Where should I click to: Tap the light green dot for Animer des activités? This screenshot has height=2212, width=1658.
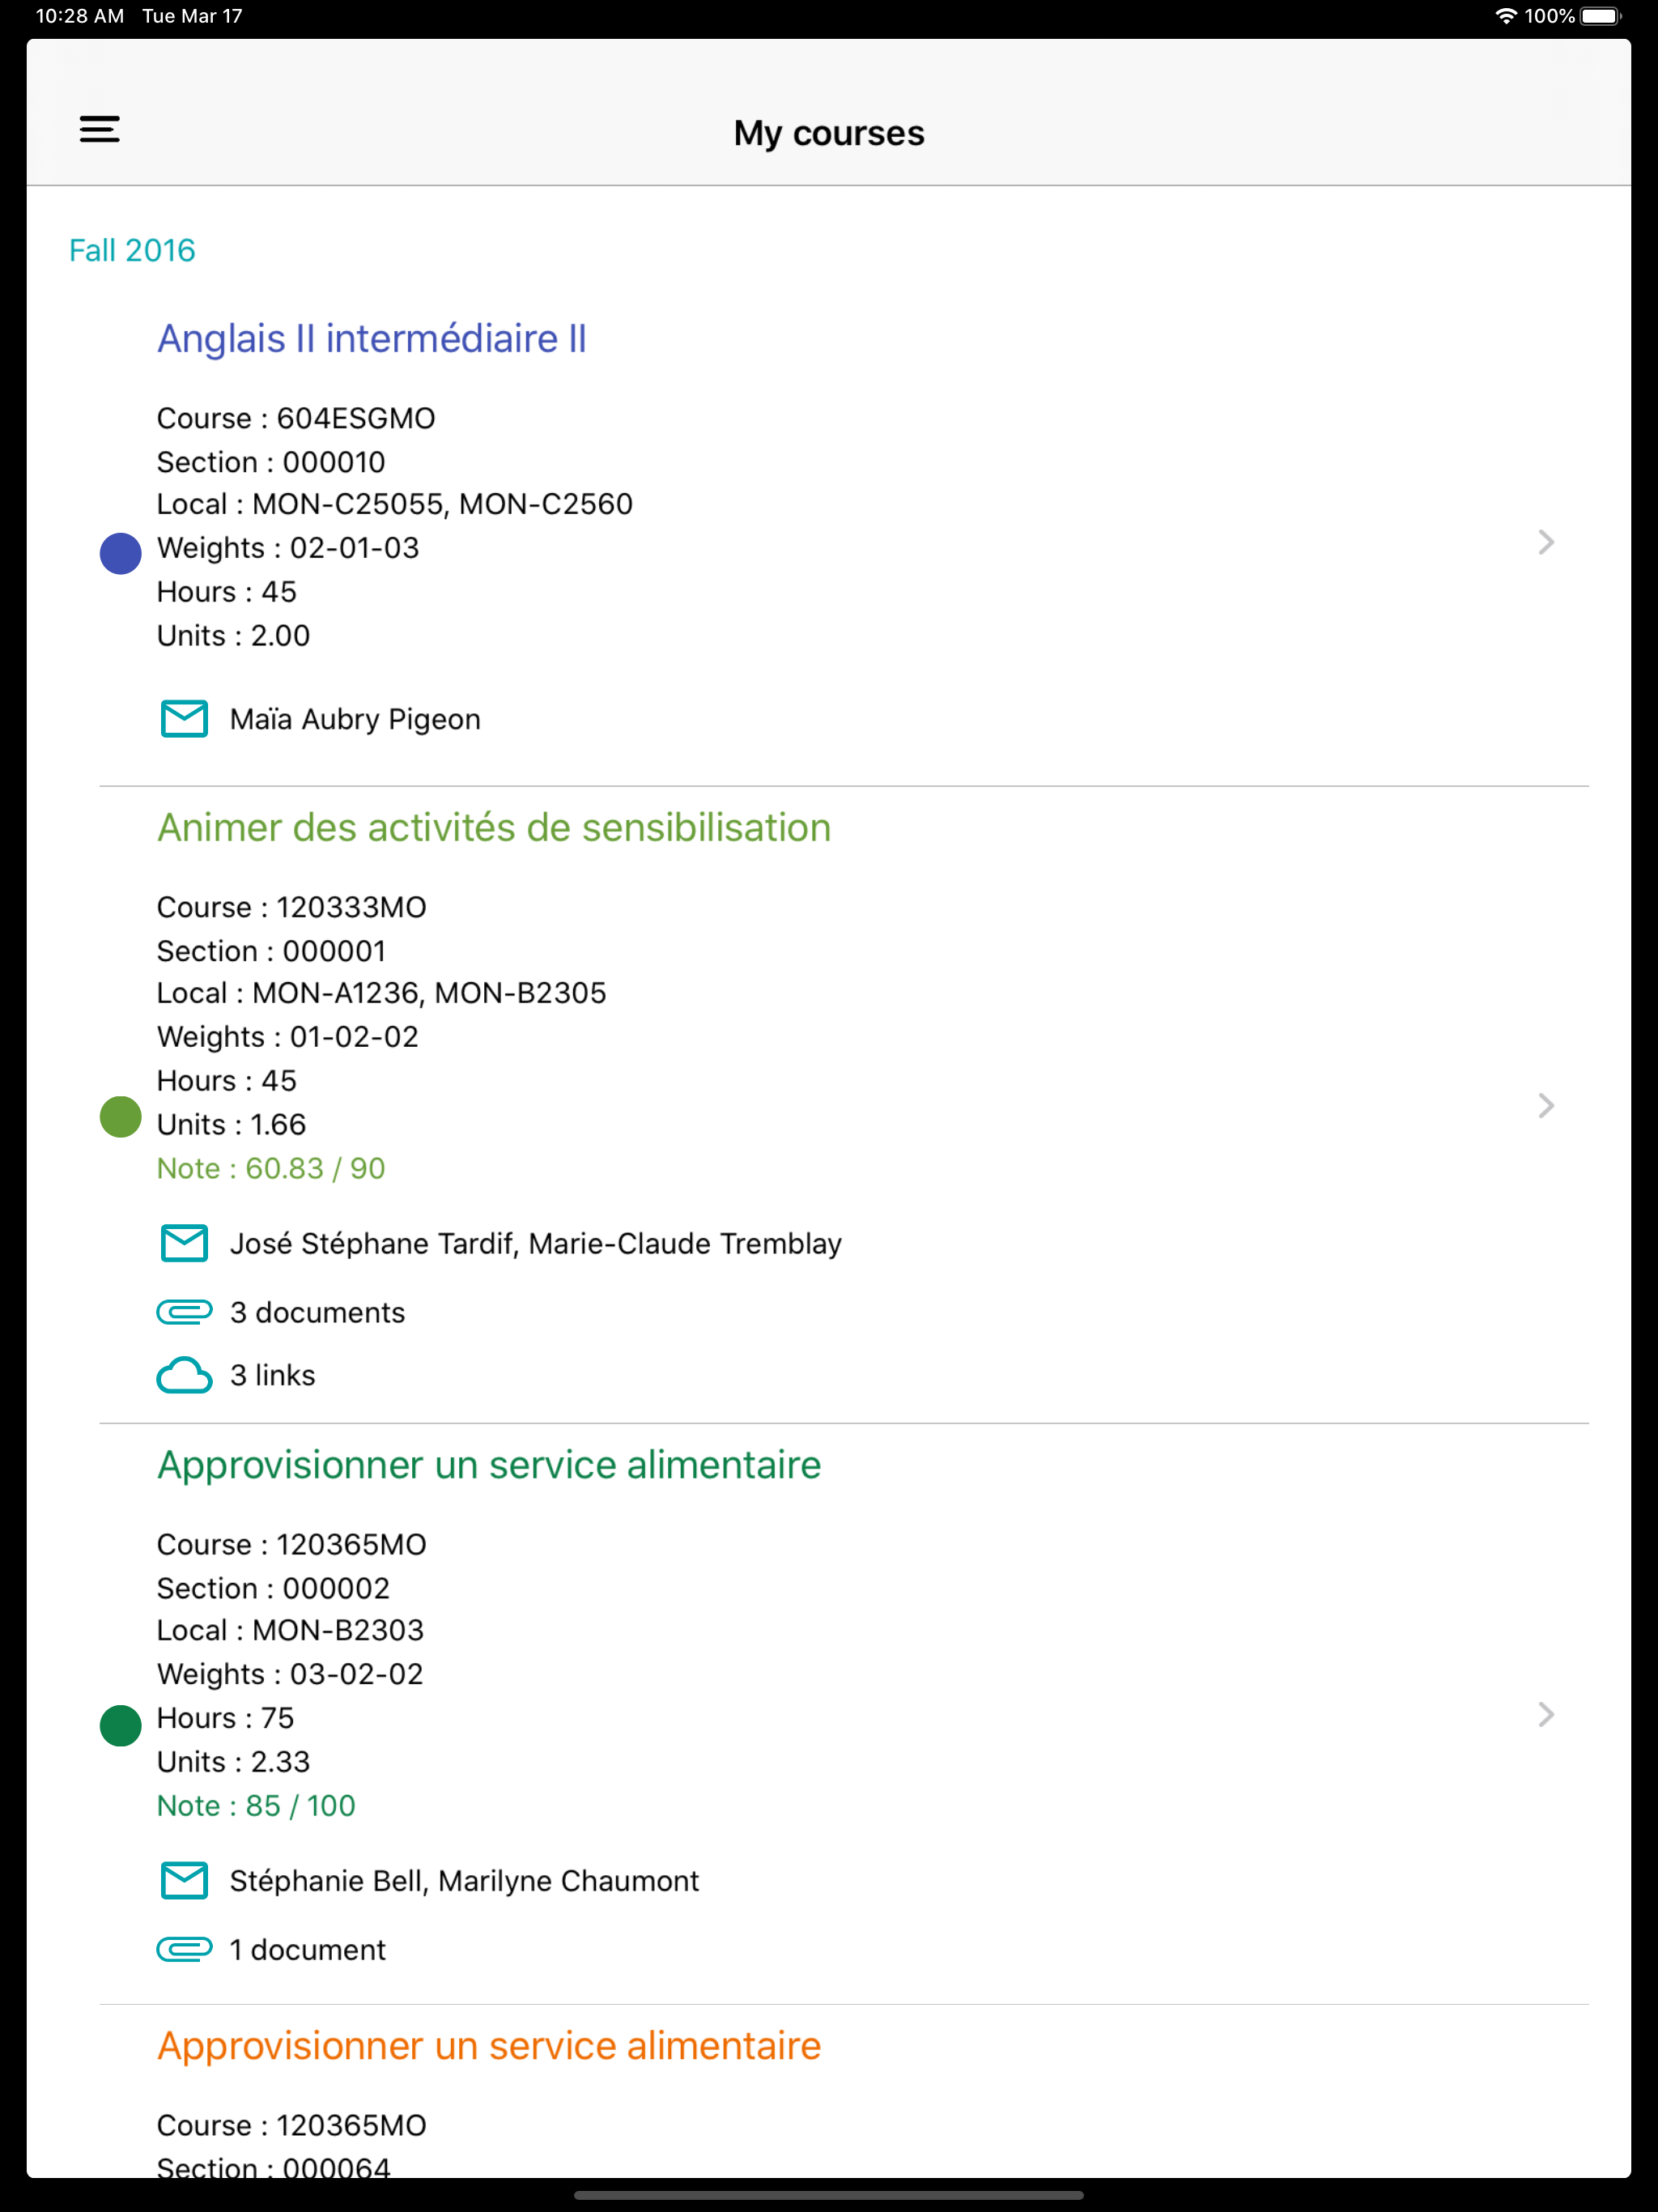click(121, 1117)
